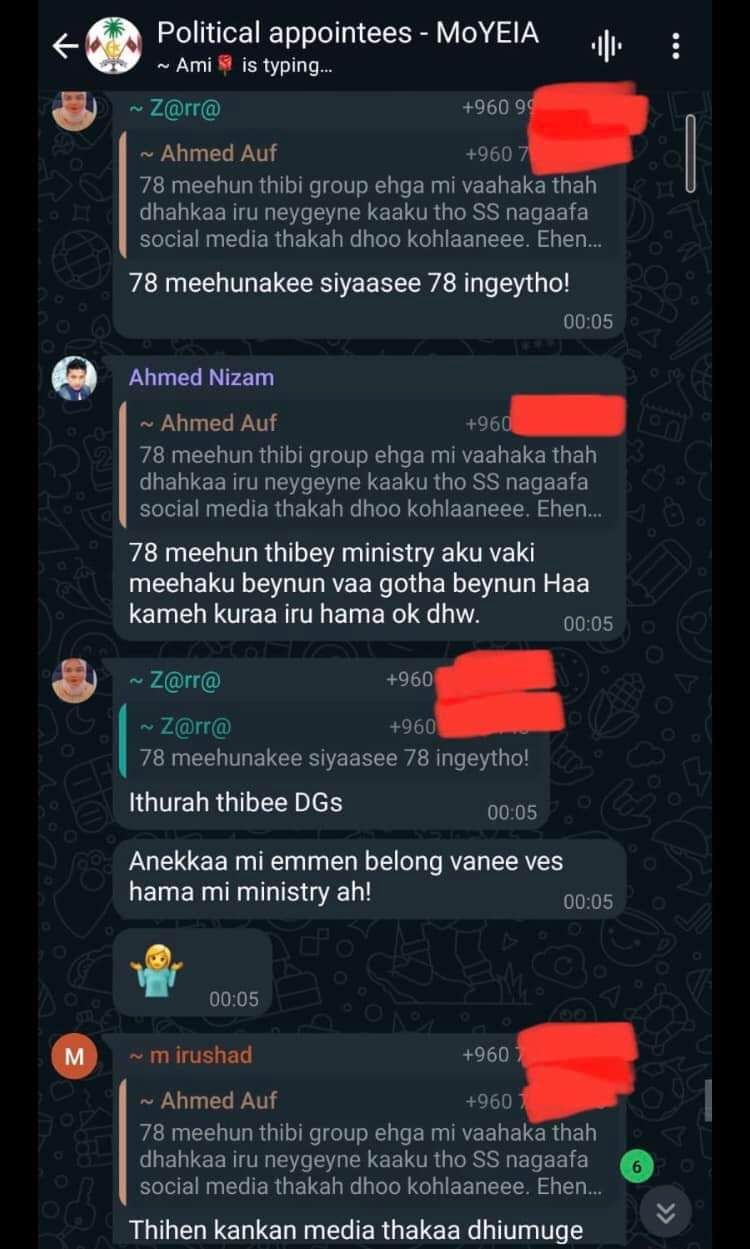This screenshot has width=750, height=1249.
Task: Open quoted Z@rr@ message about siyaasee 78
Action: [335, 742]
